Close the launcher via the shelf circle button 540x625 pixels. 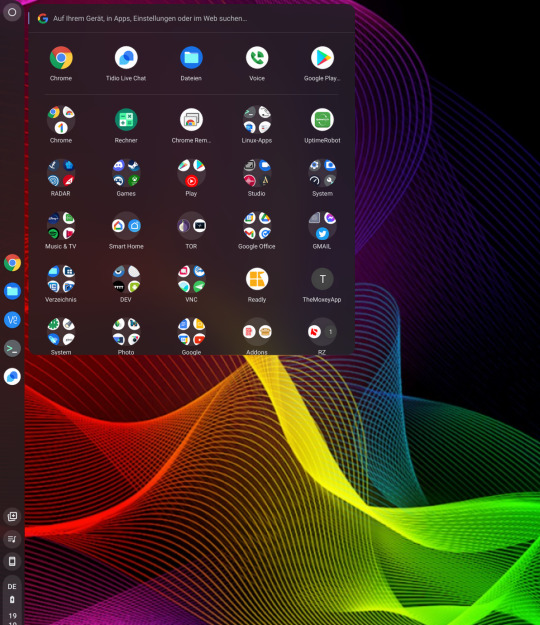[x=12, y=12]
